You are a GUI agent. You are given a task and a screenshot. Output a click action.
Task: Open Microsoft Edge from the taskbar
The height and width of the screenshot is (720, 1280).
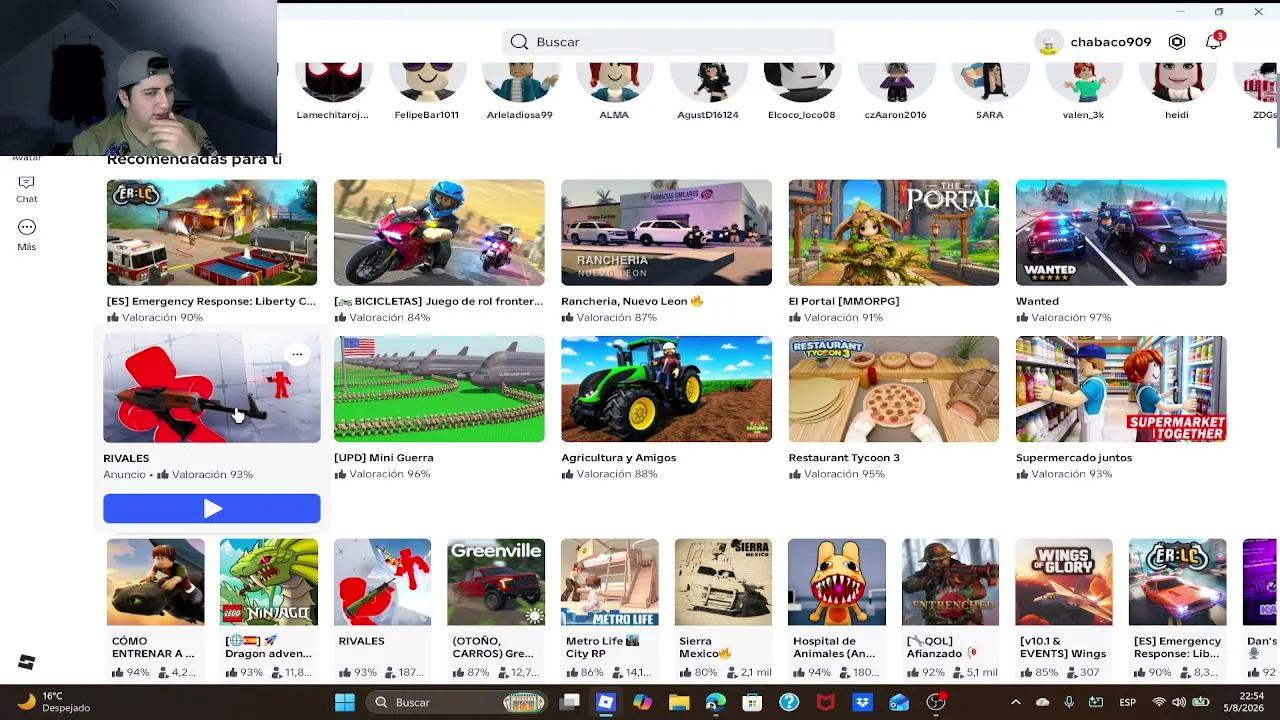[716, 702]
